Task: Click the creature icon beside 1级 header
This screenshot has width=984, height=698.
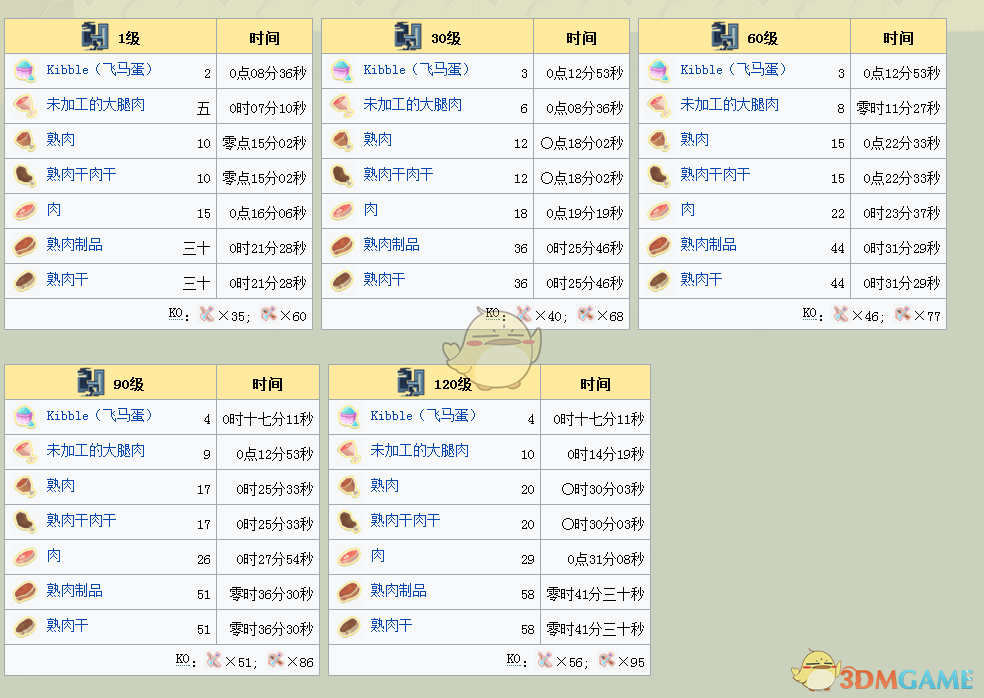Action: pos(95,36)
